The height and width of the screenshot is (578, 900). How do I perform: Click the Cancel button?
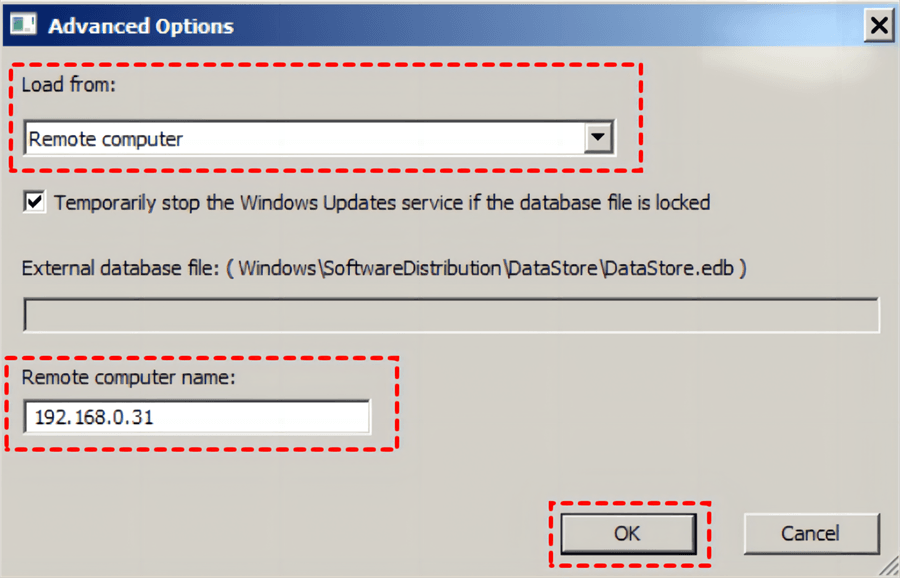coord(811,533)
